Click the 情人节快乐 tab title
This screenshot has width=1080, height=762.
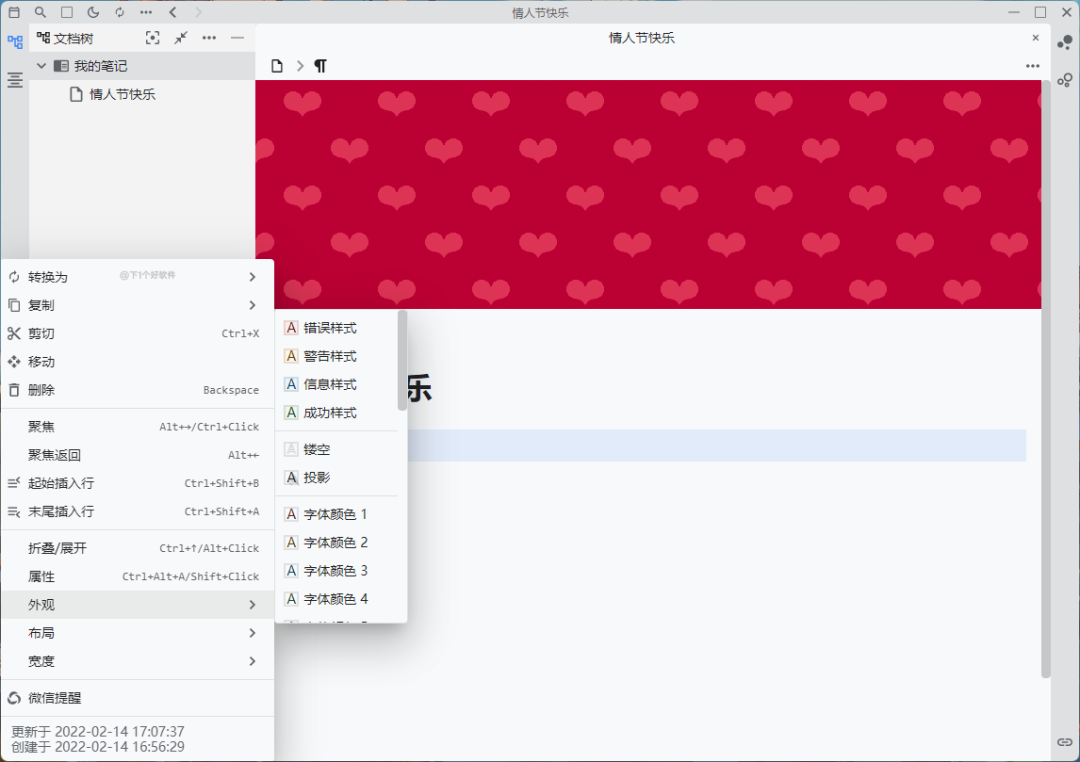tap(641, 38)
